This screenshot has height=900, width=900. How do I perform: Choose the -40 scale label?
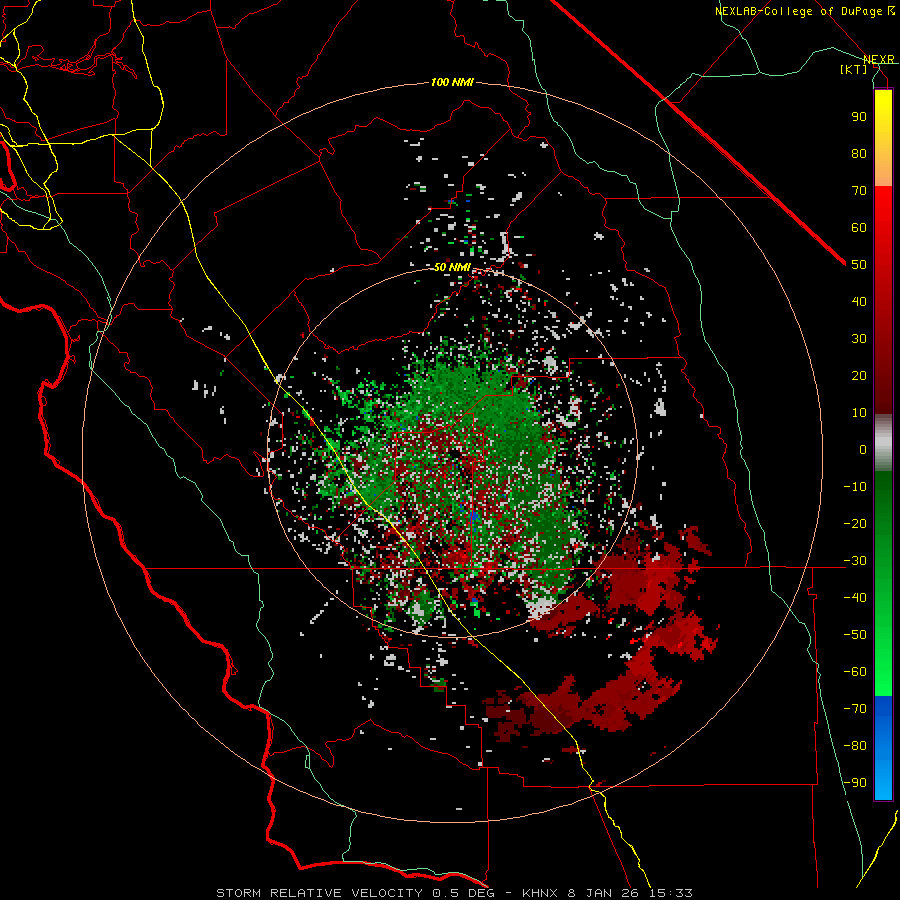click(855, 598)
